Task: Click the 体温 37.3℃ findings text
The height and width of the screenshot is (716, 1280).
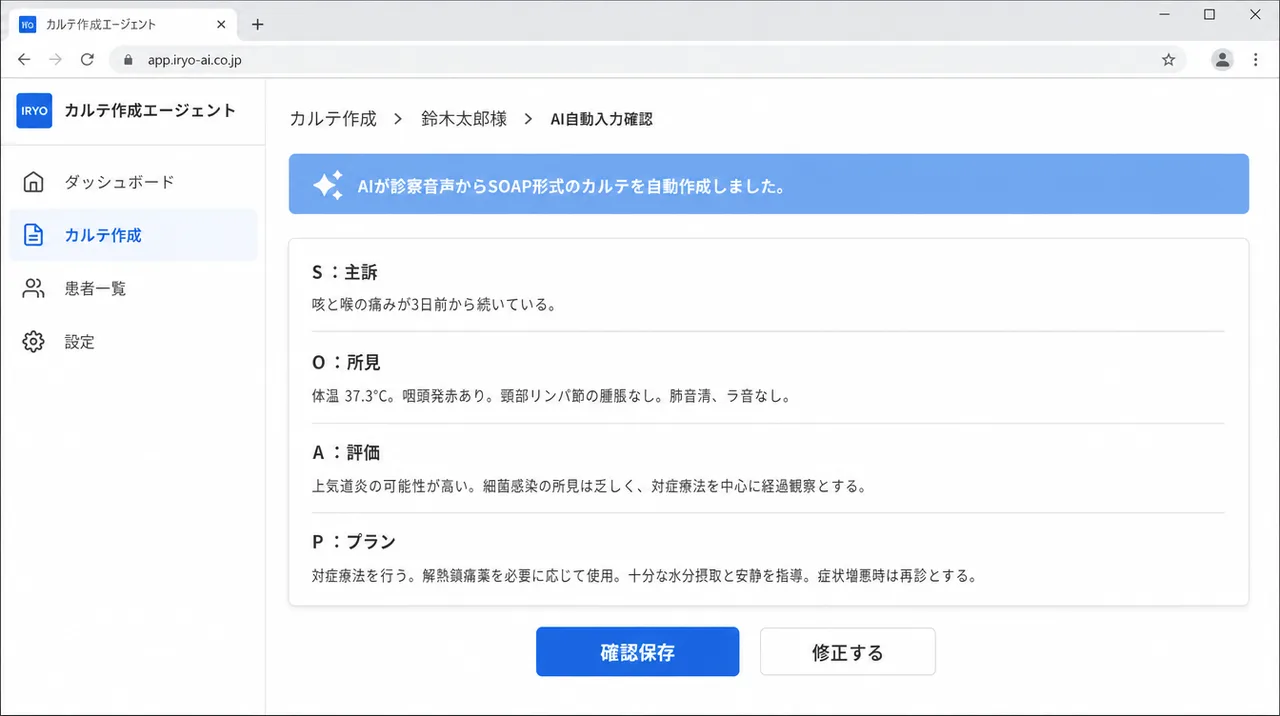Action: (552, 396)
